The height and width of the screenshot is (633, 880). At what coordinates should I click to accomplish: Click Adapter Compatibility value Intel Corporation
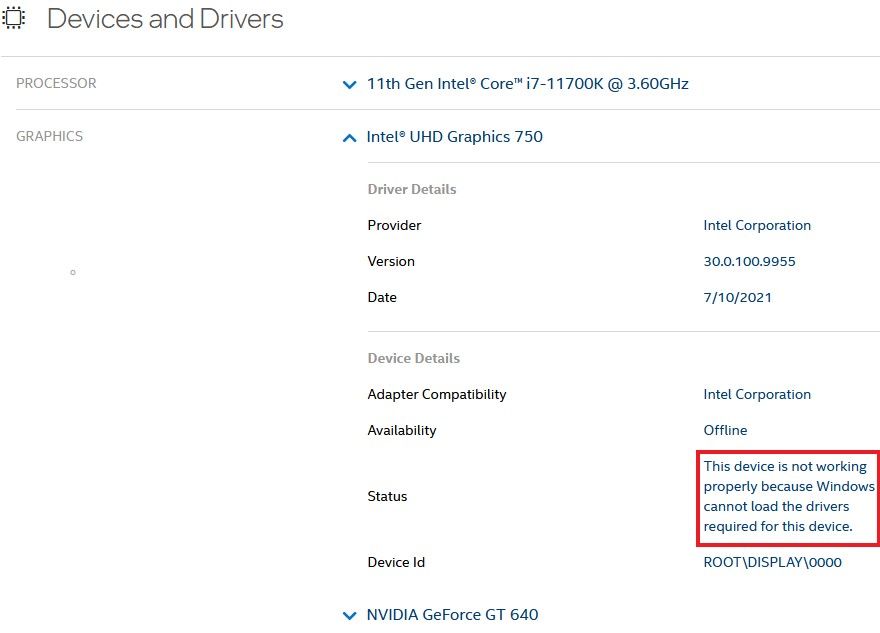(x=757, y=394)
